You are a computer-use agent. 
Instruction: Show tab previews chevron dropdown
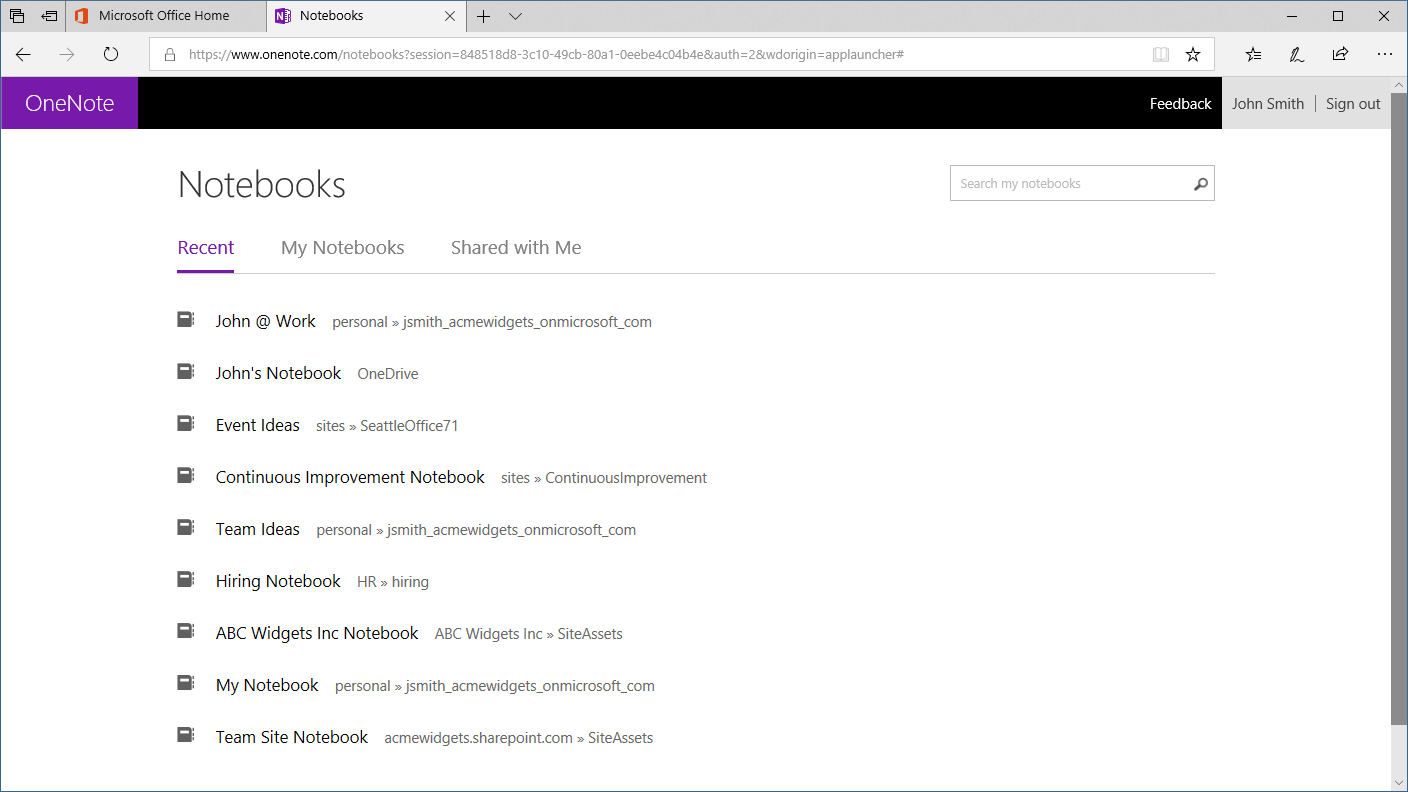[515, 16]
